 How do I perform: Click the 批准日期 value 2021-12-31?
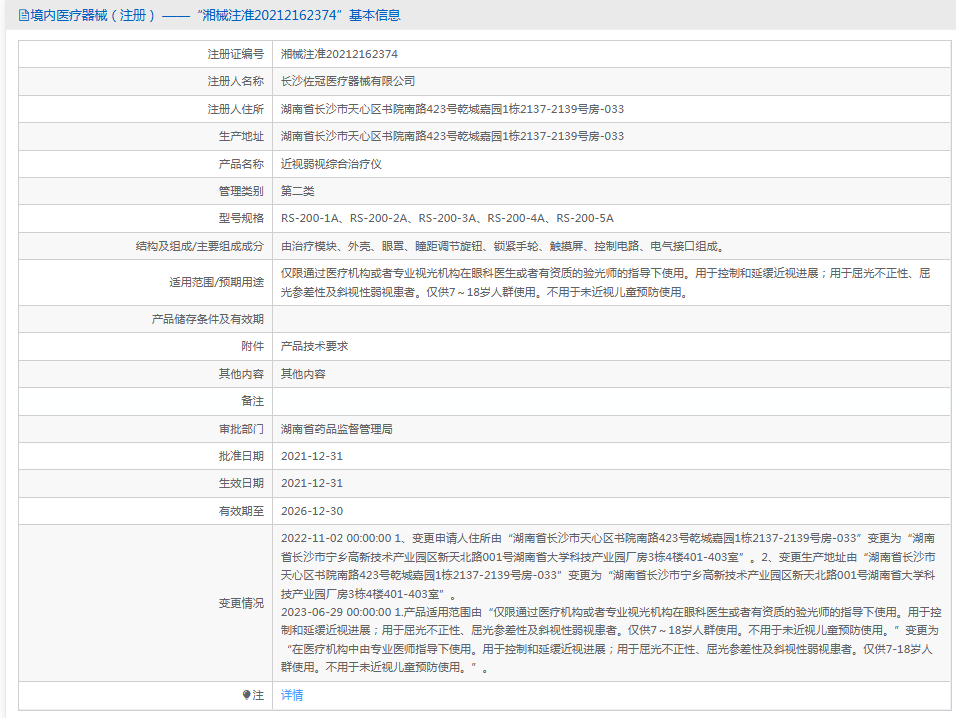tap(312, 456)
